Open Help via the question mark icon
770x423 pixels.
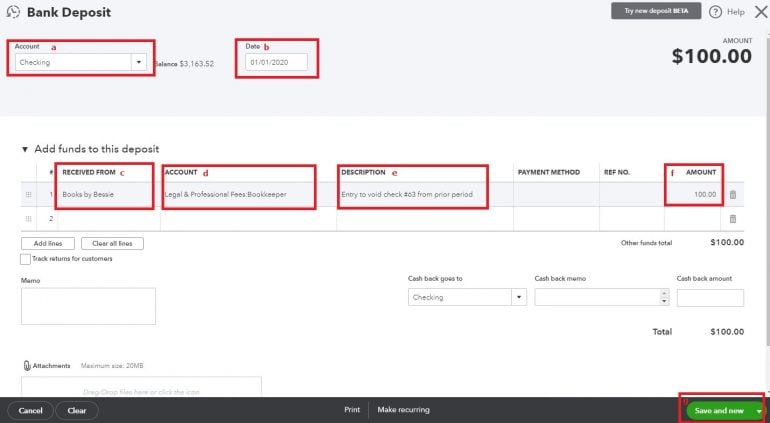pos(714,12)
